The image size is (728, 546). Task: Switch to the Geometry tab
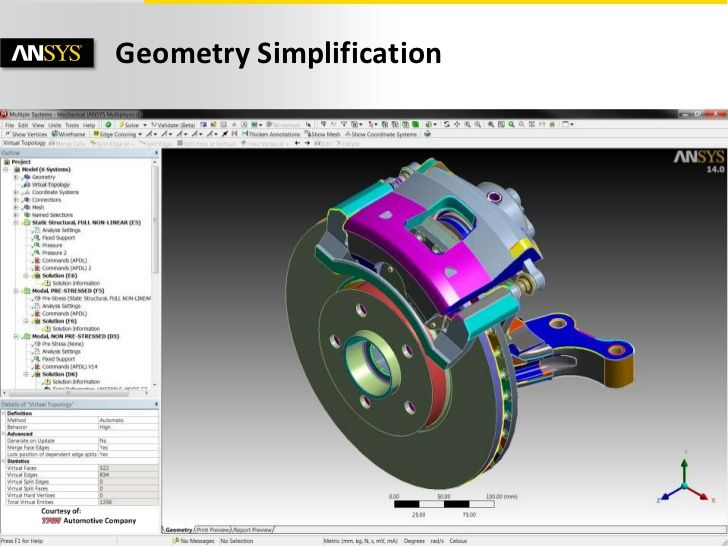click(x=178, y=530)
